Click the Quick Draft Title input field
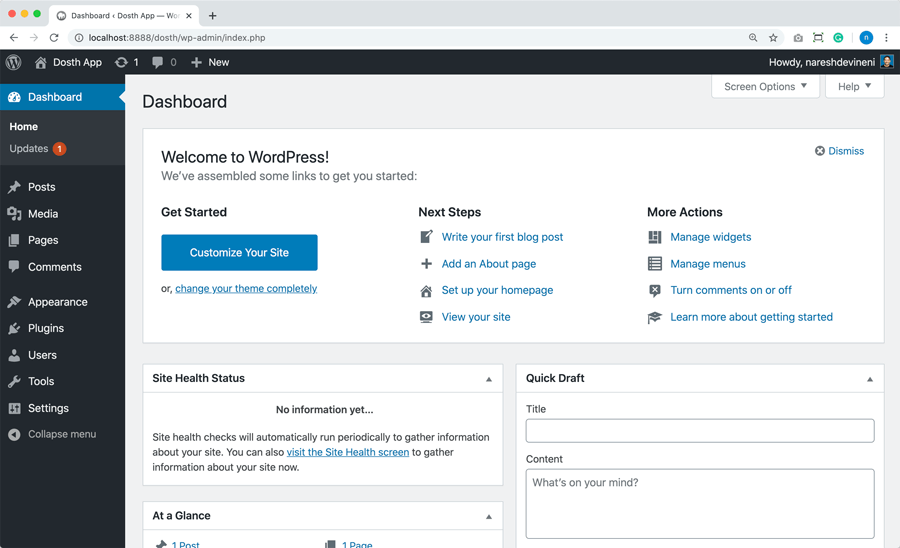900x548 pixels. click(700, 431)
